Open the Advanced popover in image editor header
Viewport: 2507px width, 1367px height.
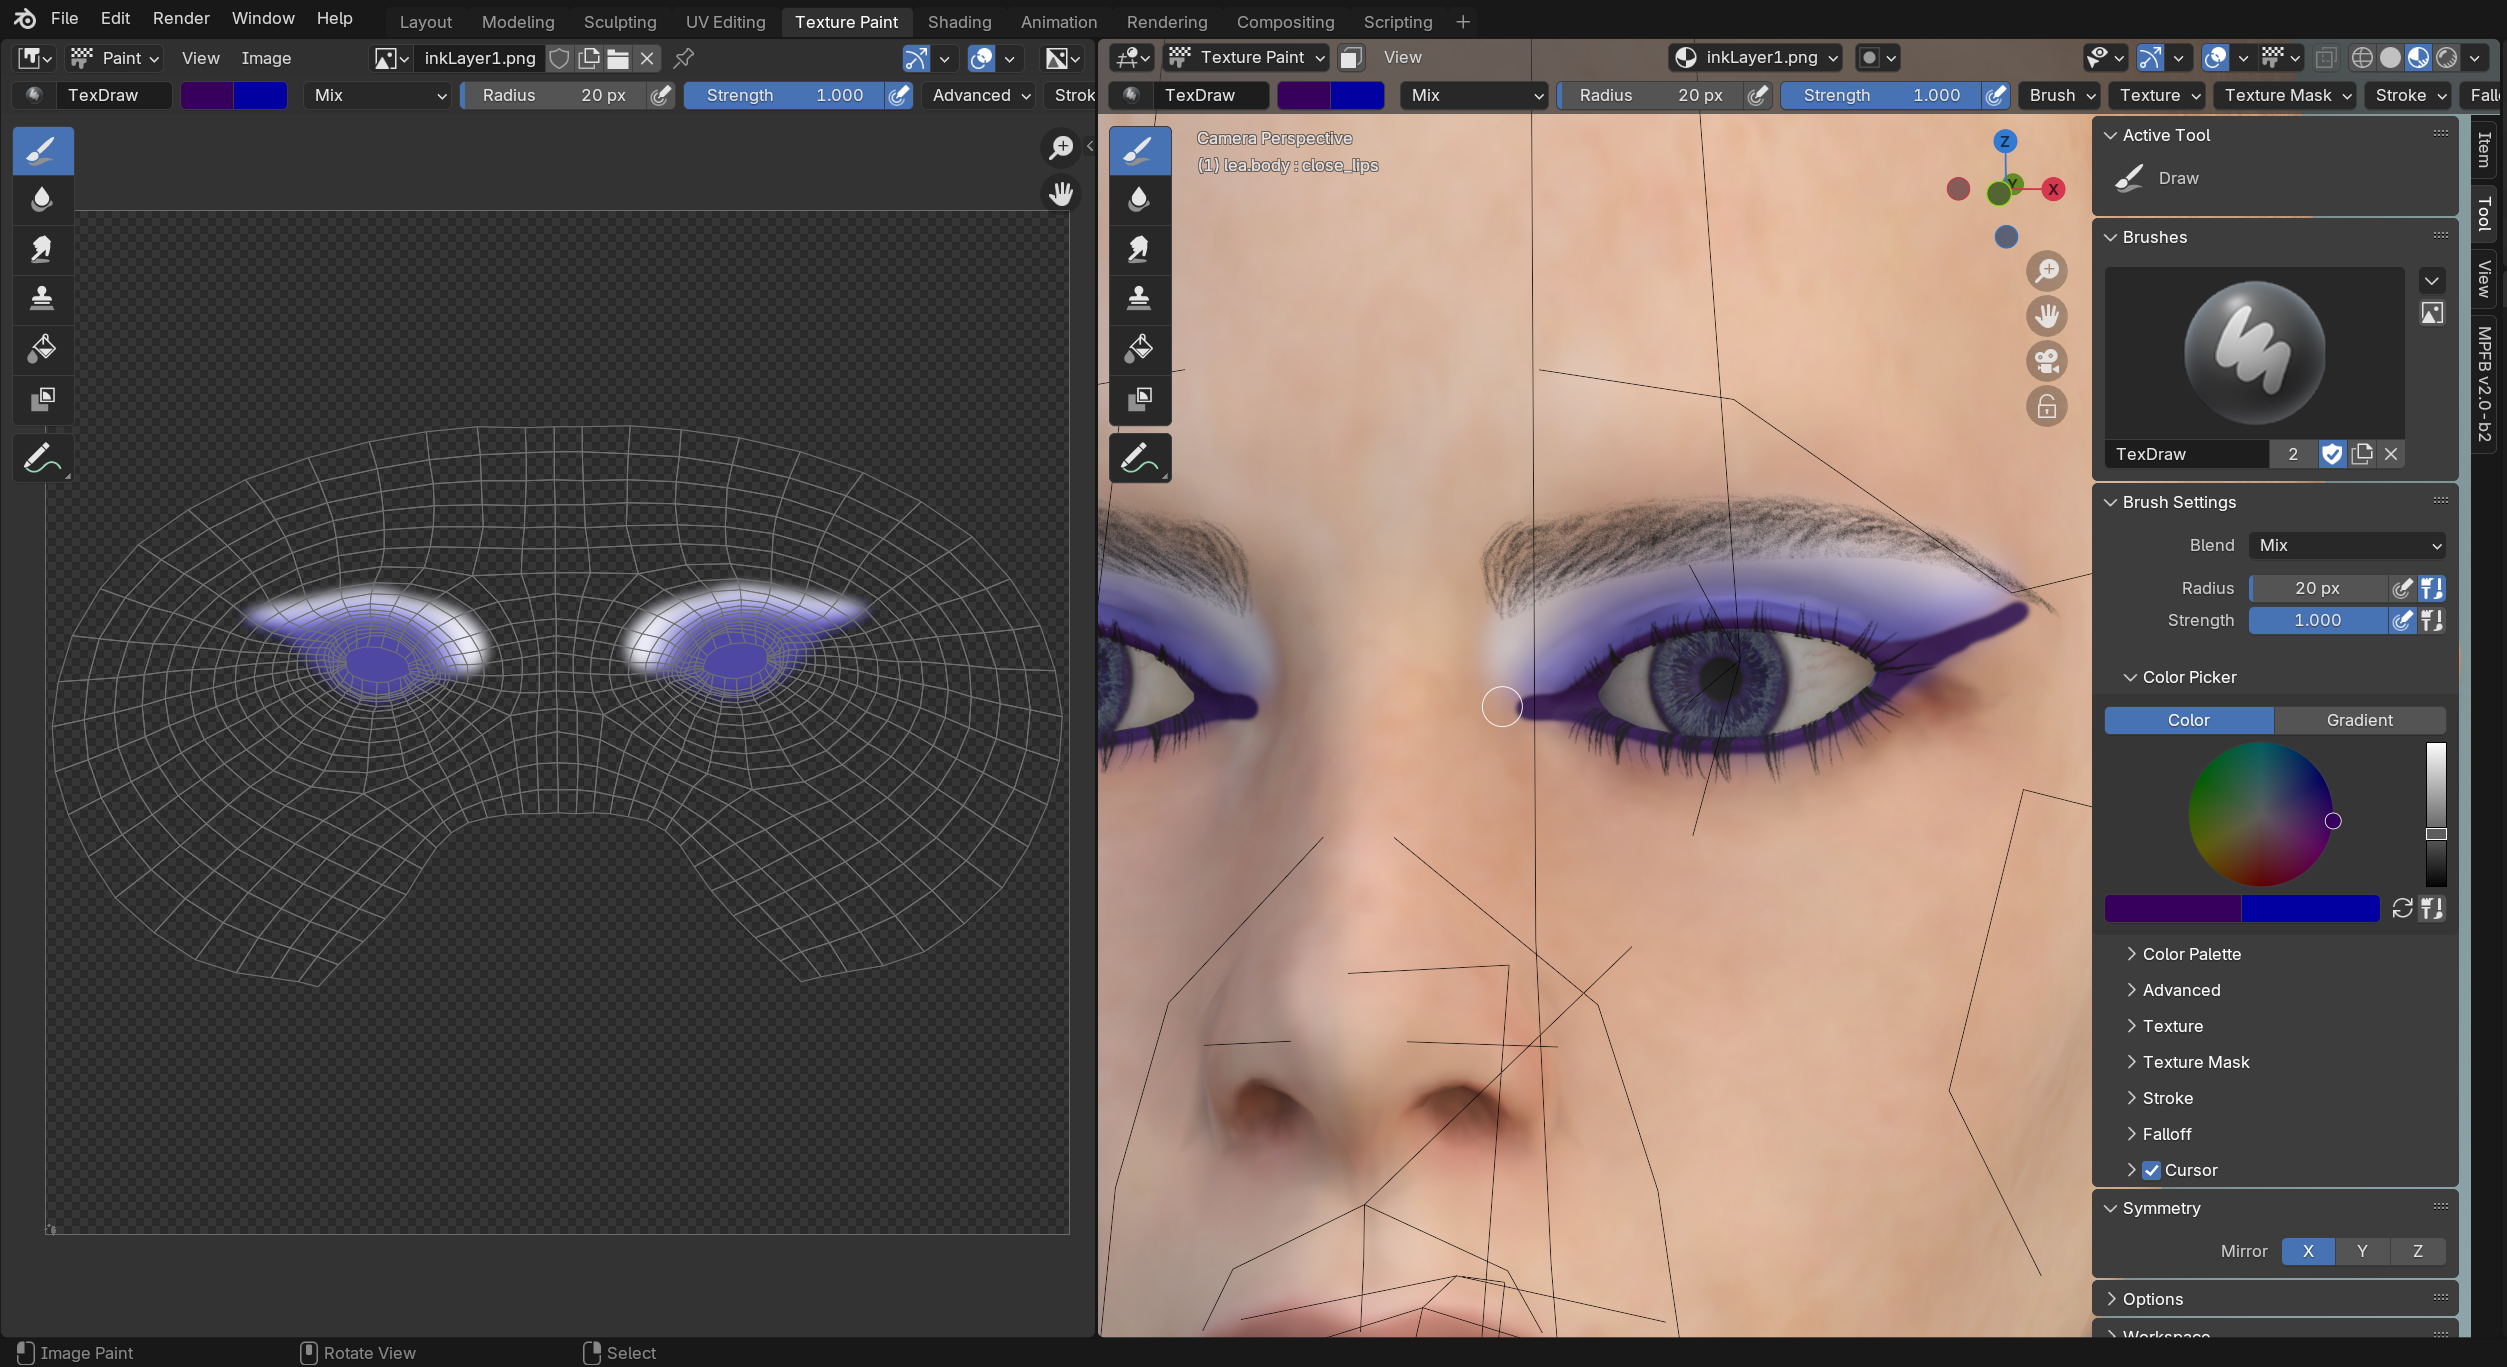(x=981, y=95)
